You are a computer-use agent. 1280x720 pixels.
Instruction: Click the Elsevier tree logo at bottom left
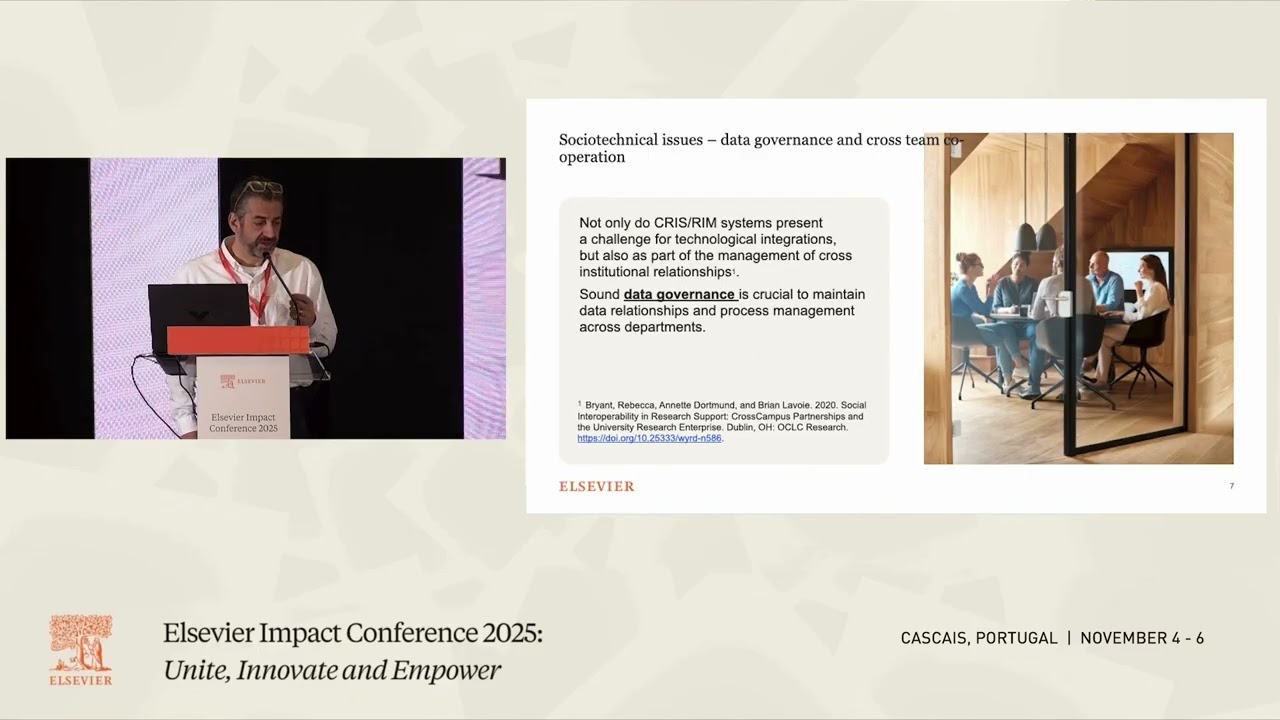tap(81, 650)
